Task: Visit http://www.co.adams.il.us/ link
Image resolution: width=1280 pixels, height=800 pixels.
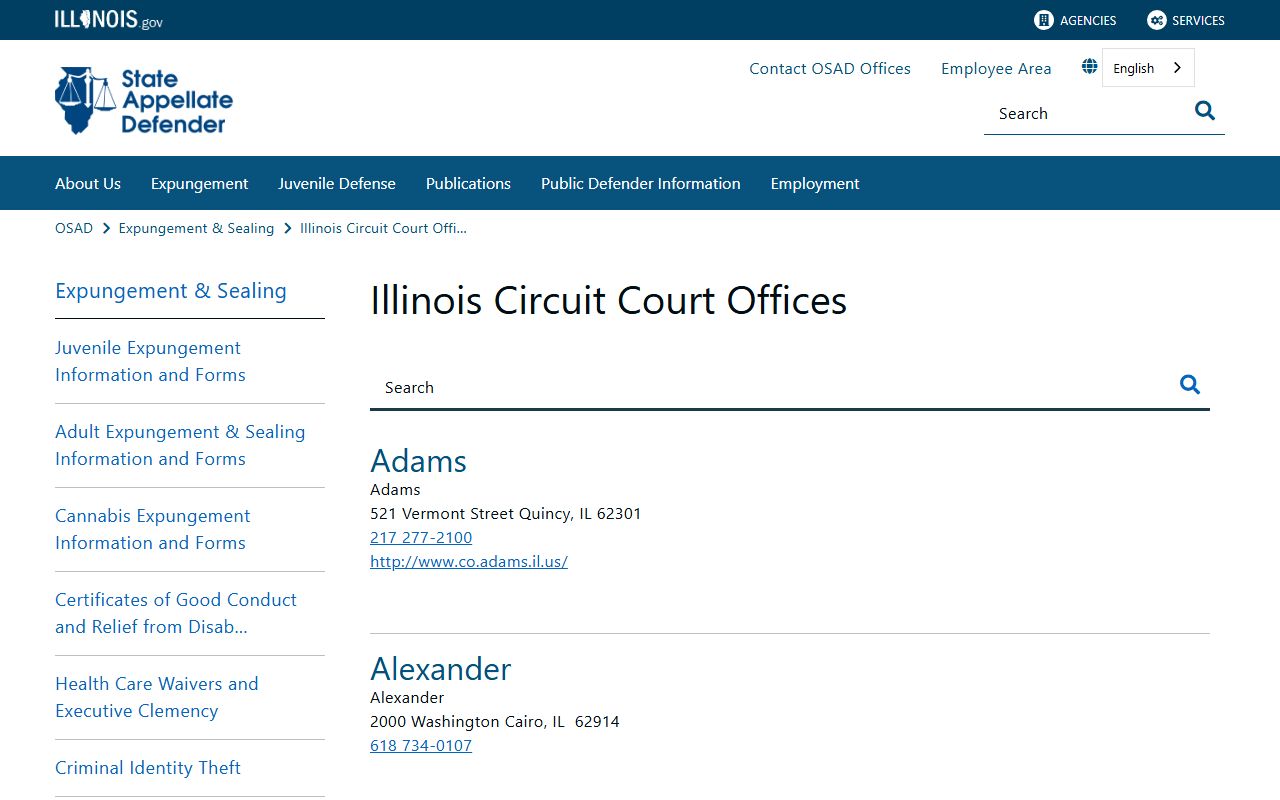Action: pyautogui.click(x=469, y=561)
